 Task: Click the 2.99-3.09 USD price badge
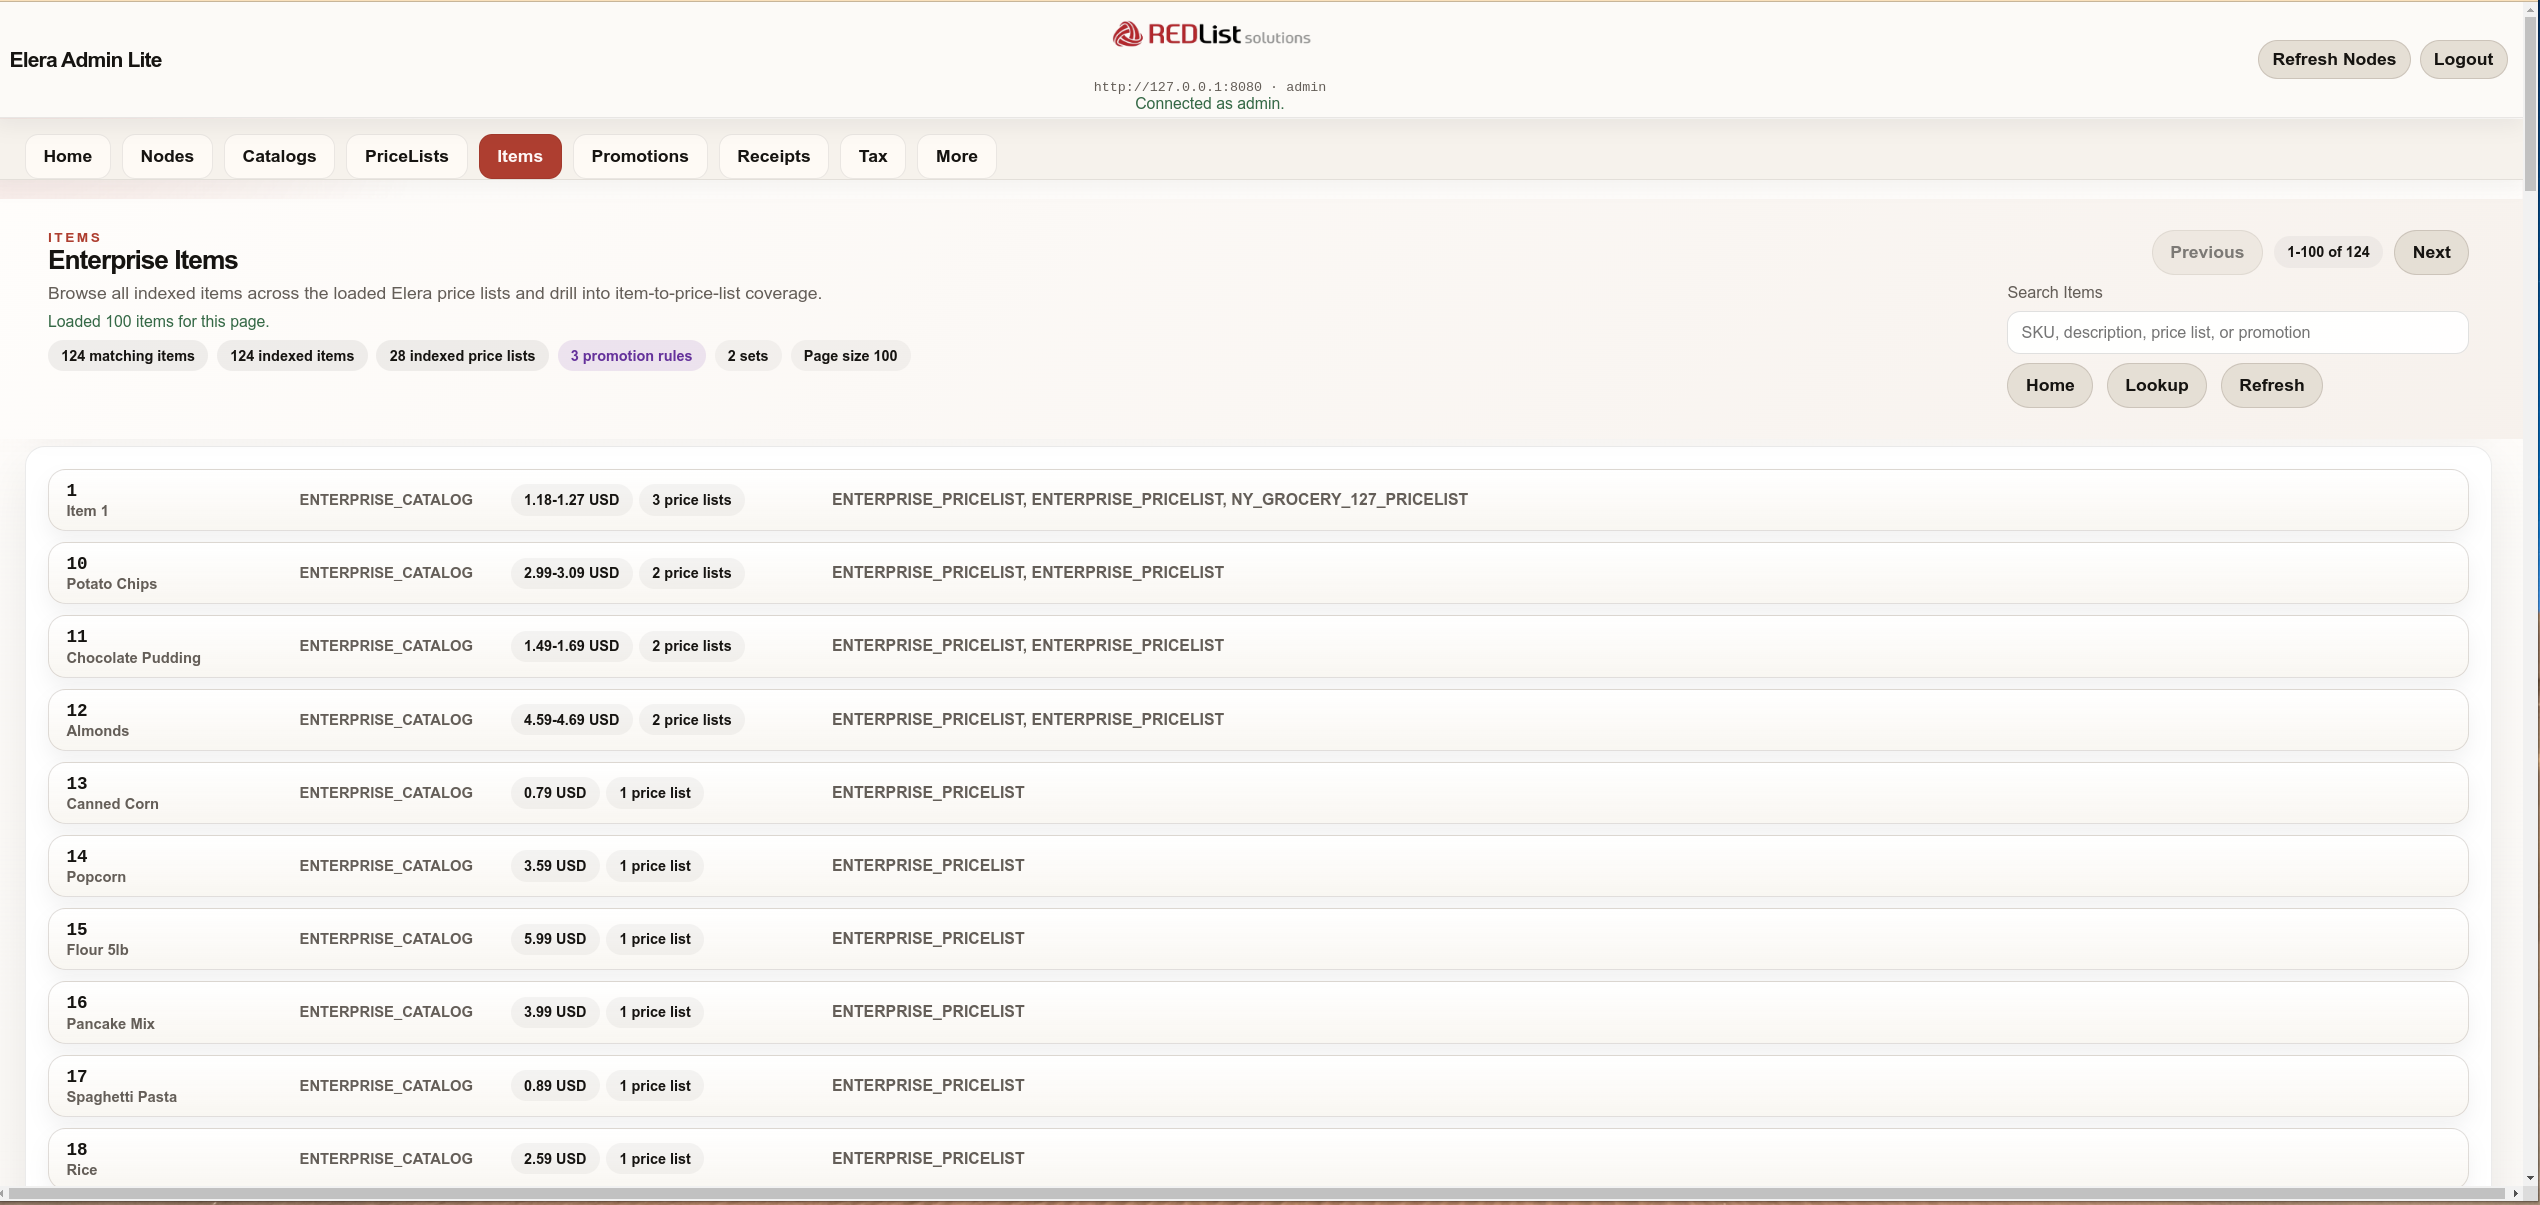tap(571, 573)
